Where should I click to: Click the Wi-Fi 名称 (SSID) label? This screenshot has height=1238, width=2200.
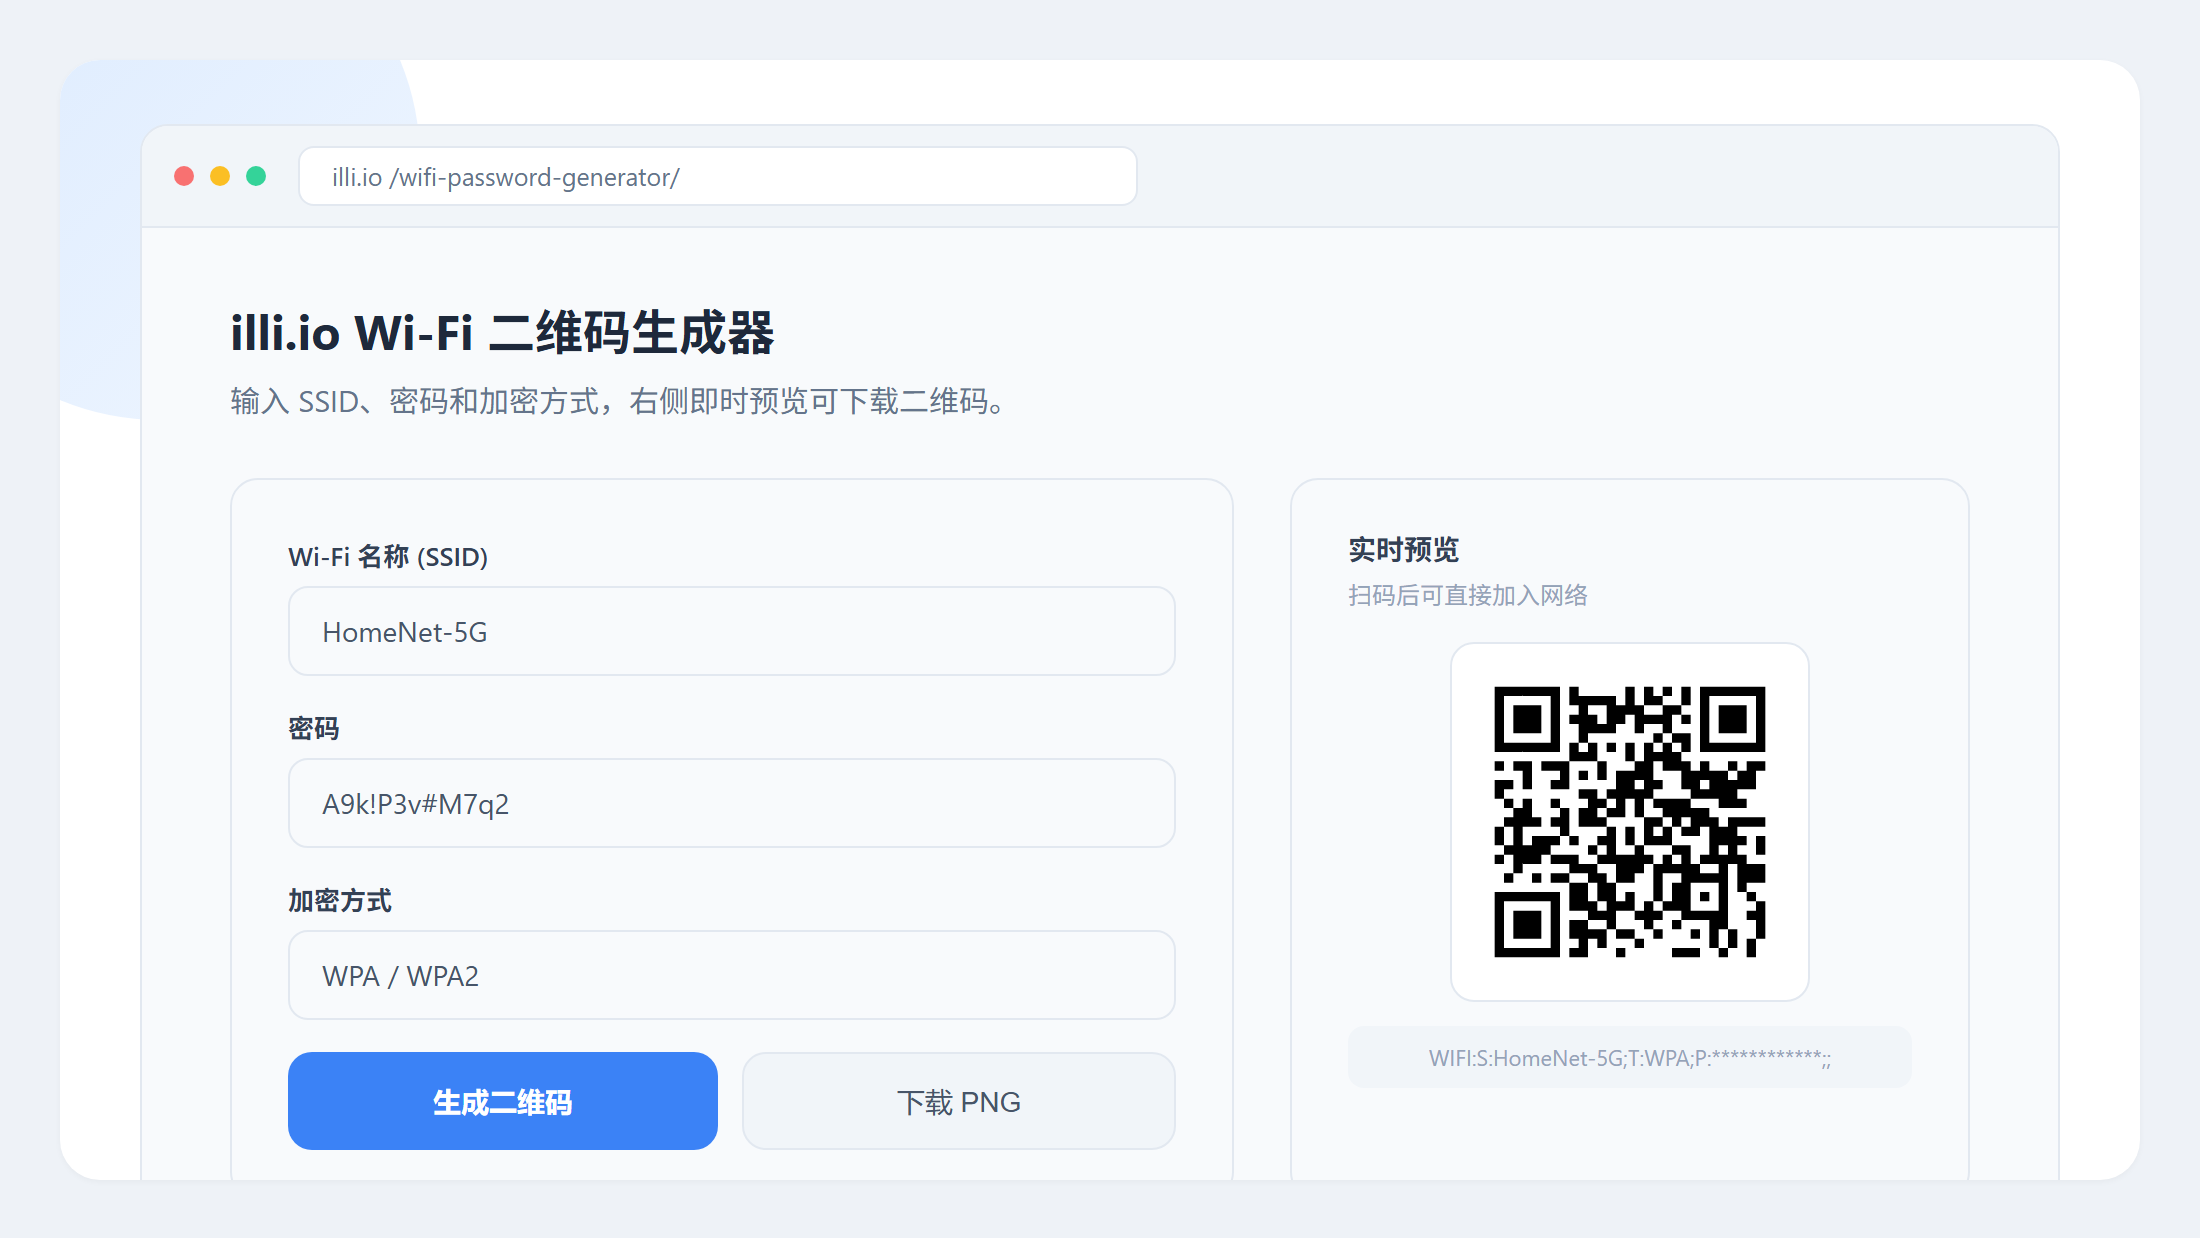(x=388, y=556)
